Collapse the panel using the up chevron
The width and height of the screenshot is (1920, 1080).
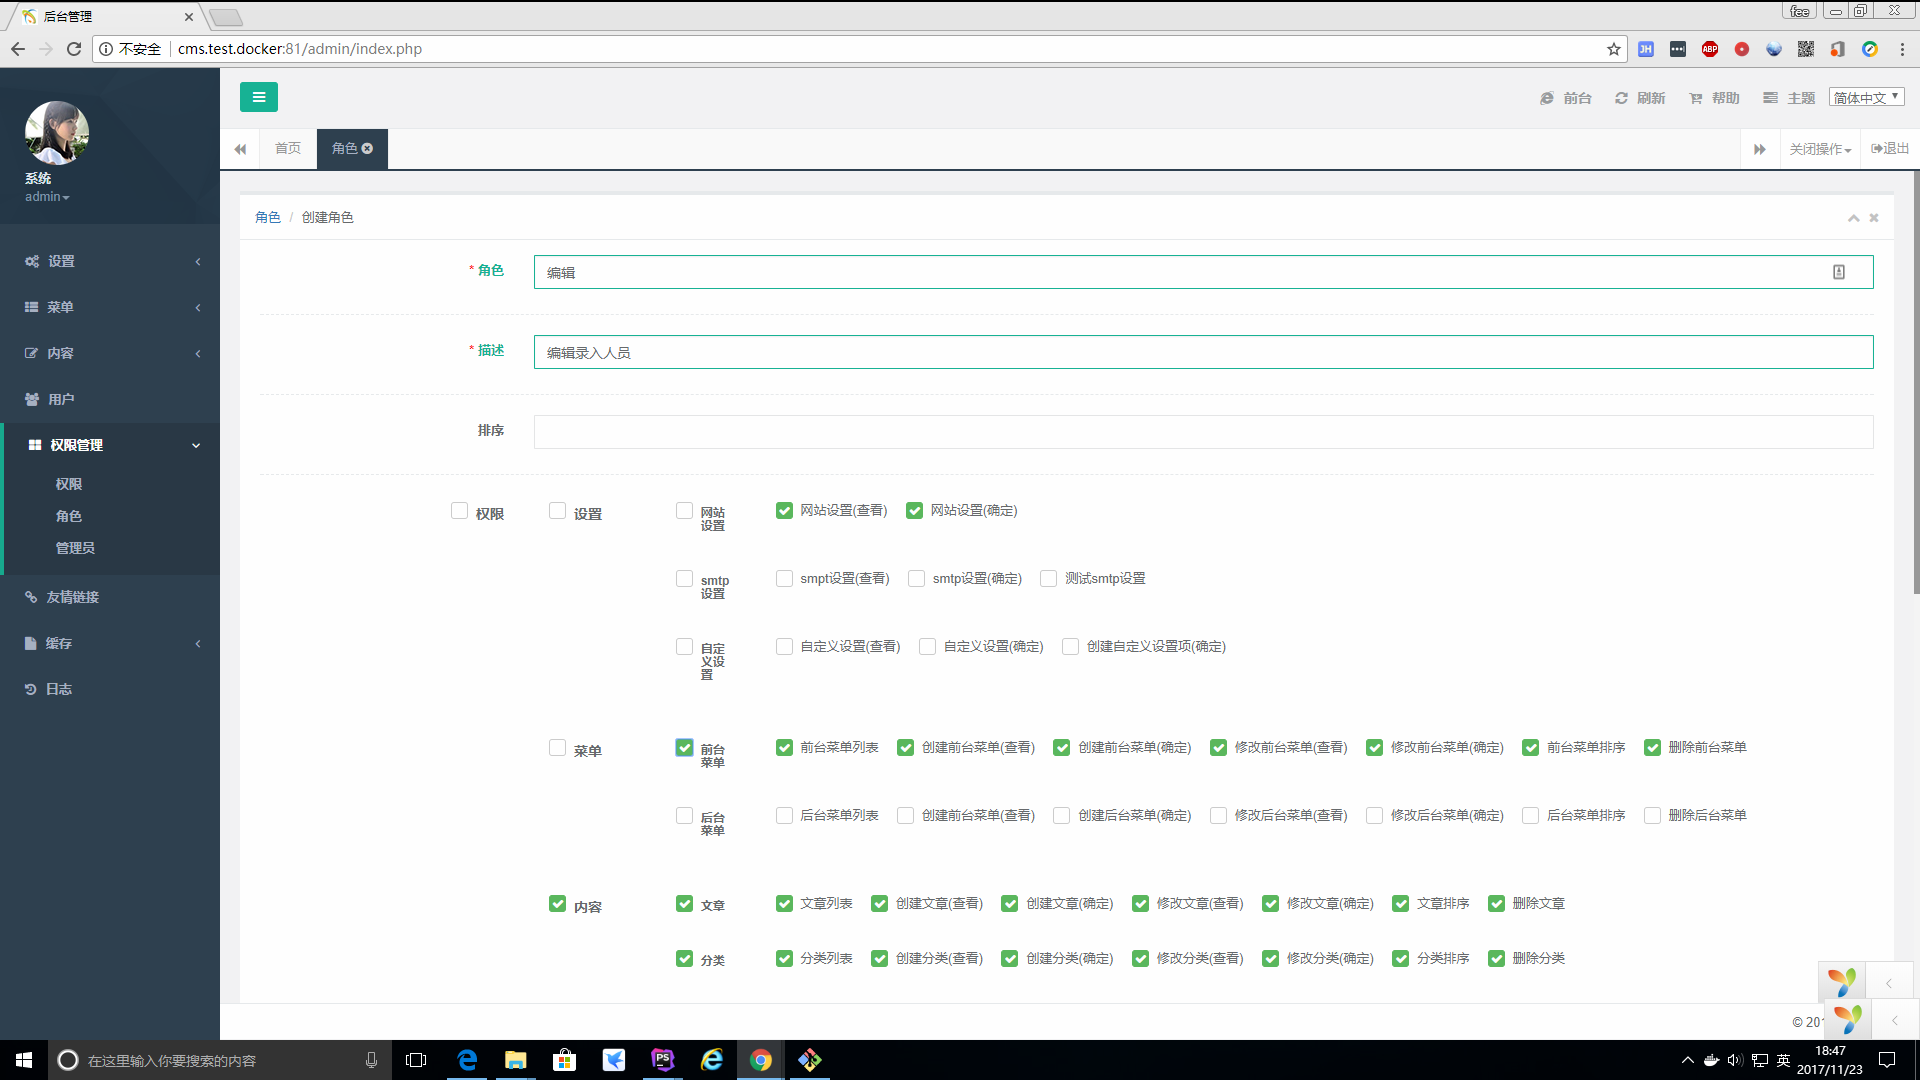(1853, 218)
